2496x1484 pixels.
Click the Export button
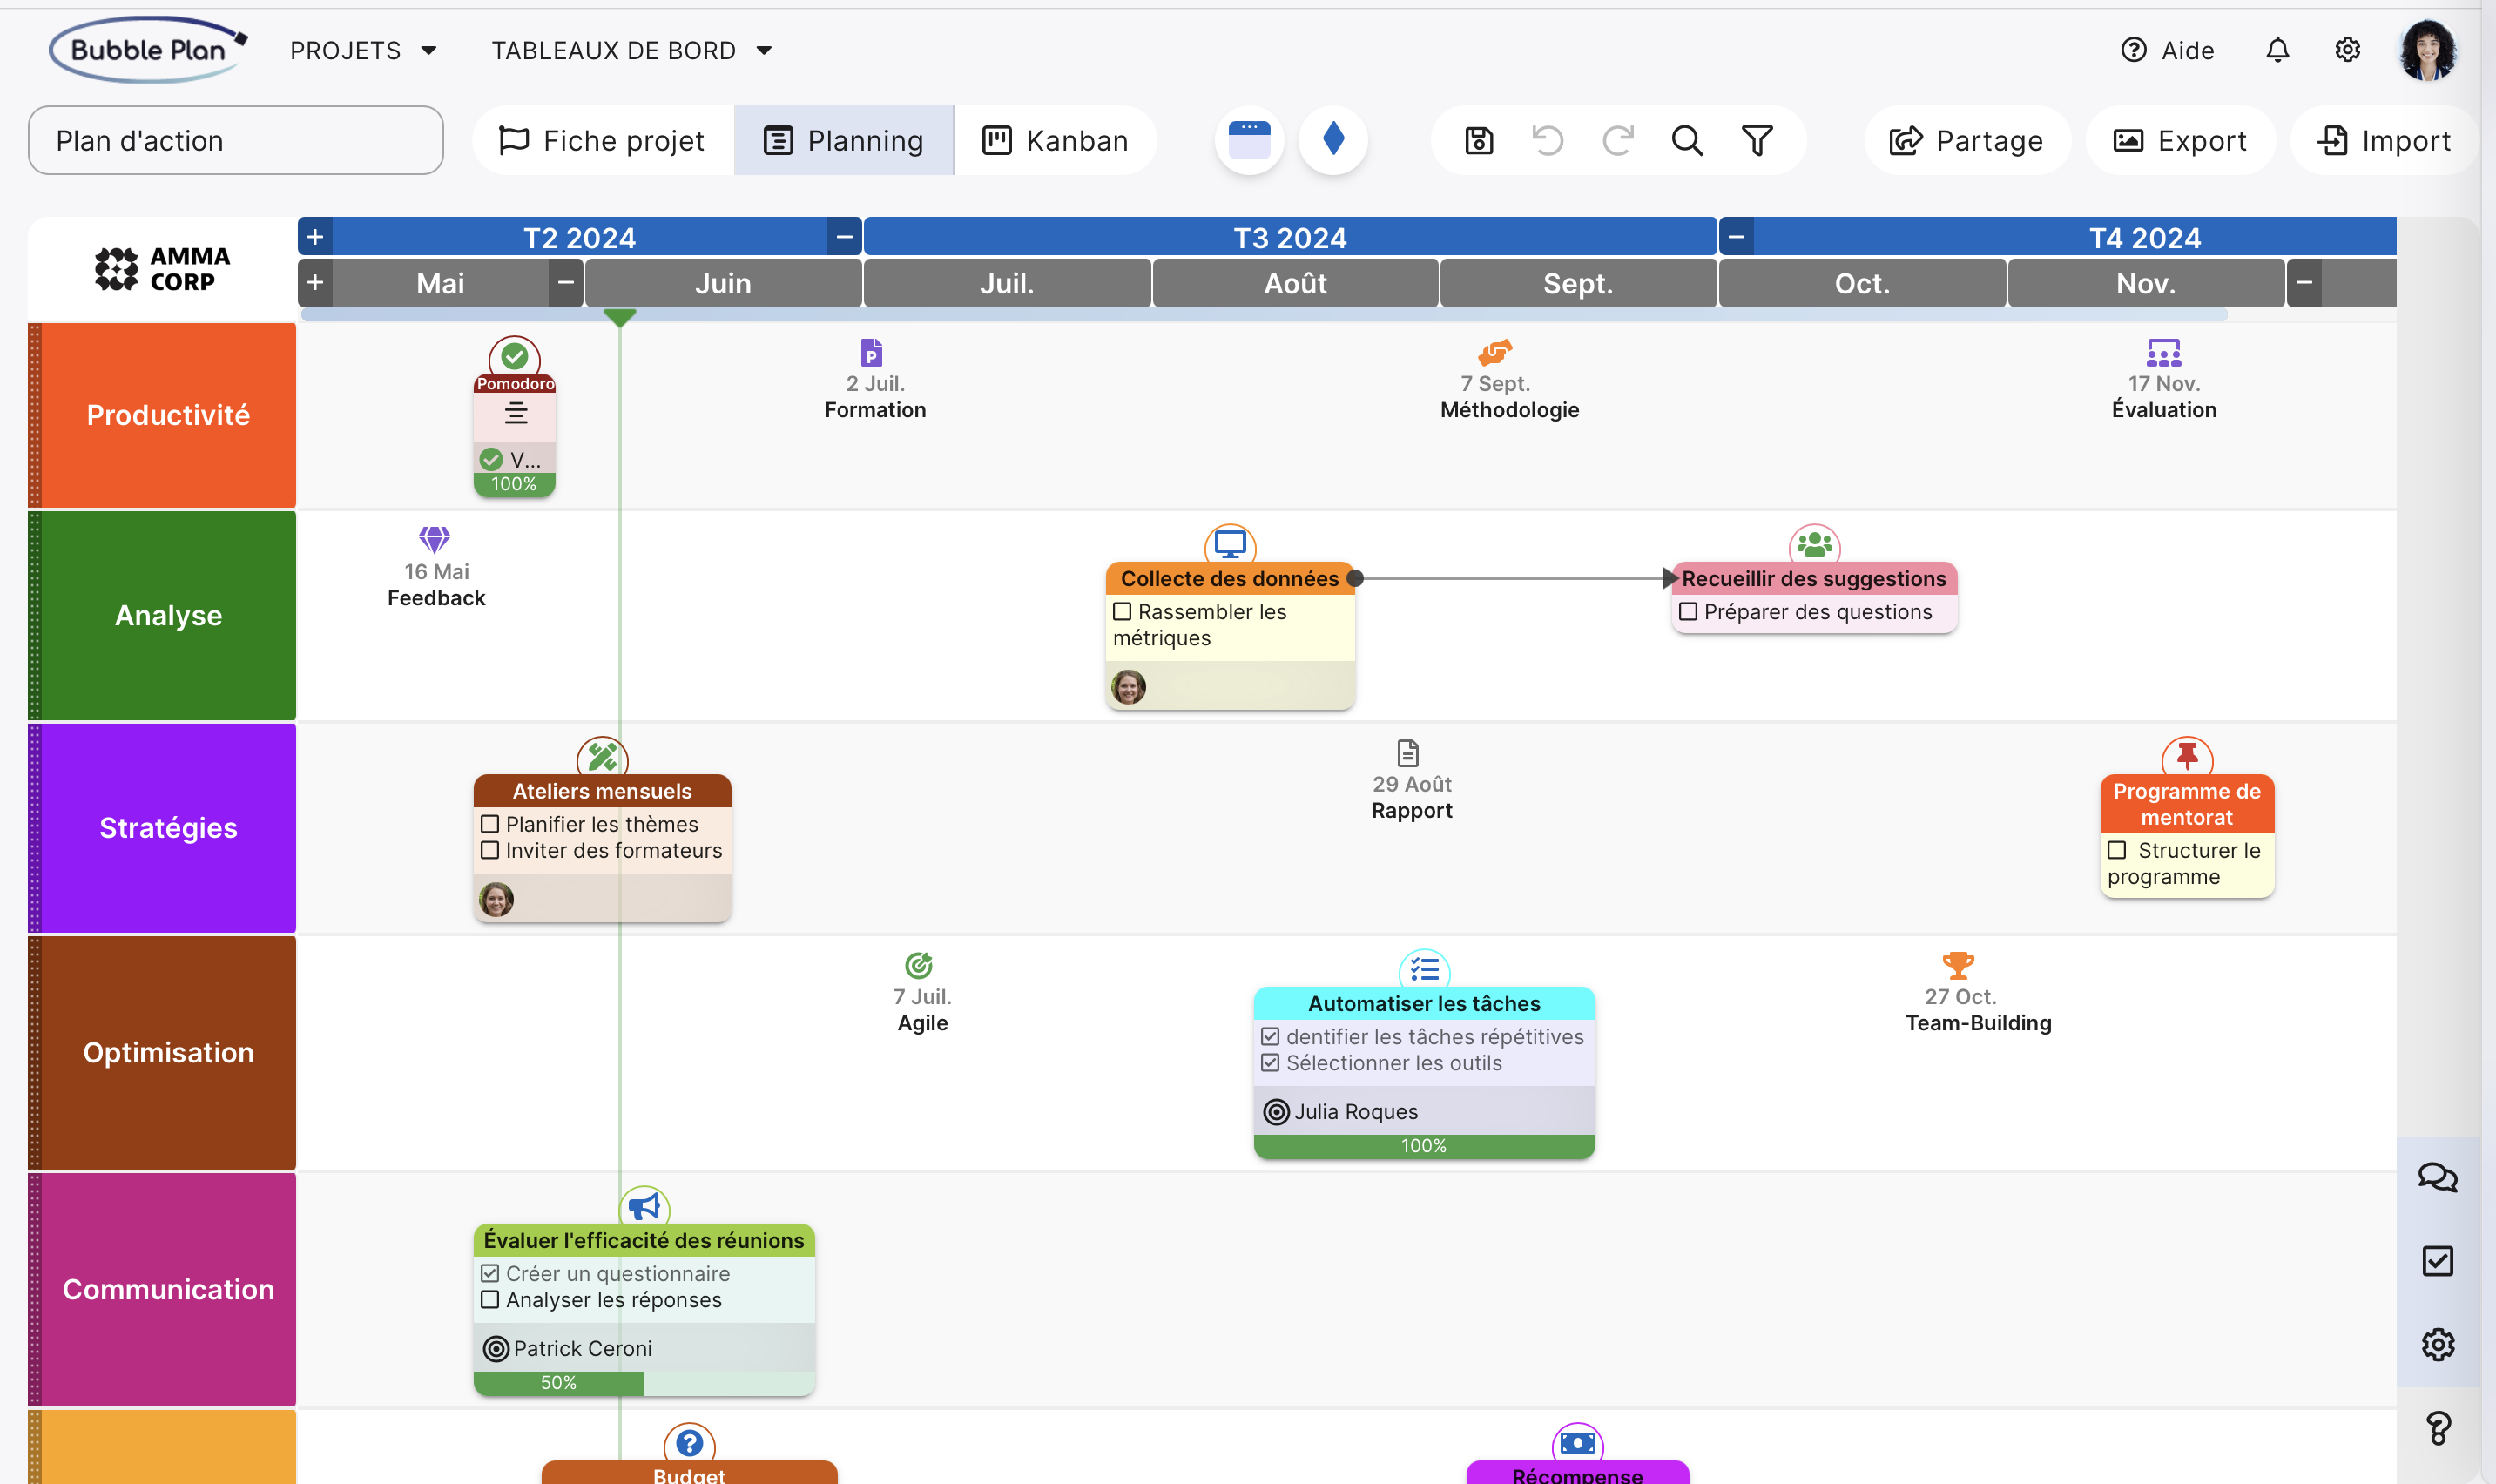pos(2180,141)
